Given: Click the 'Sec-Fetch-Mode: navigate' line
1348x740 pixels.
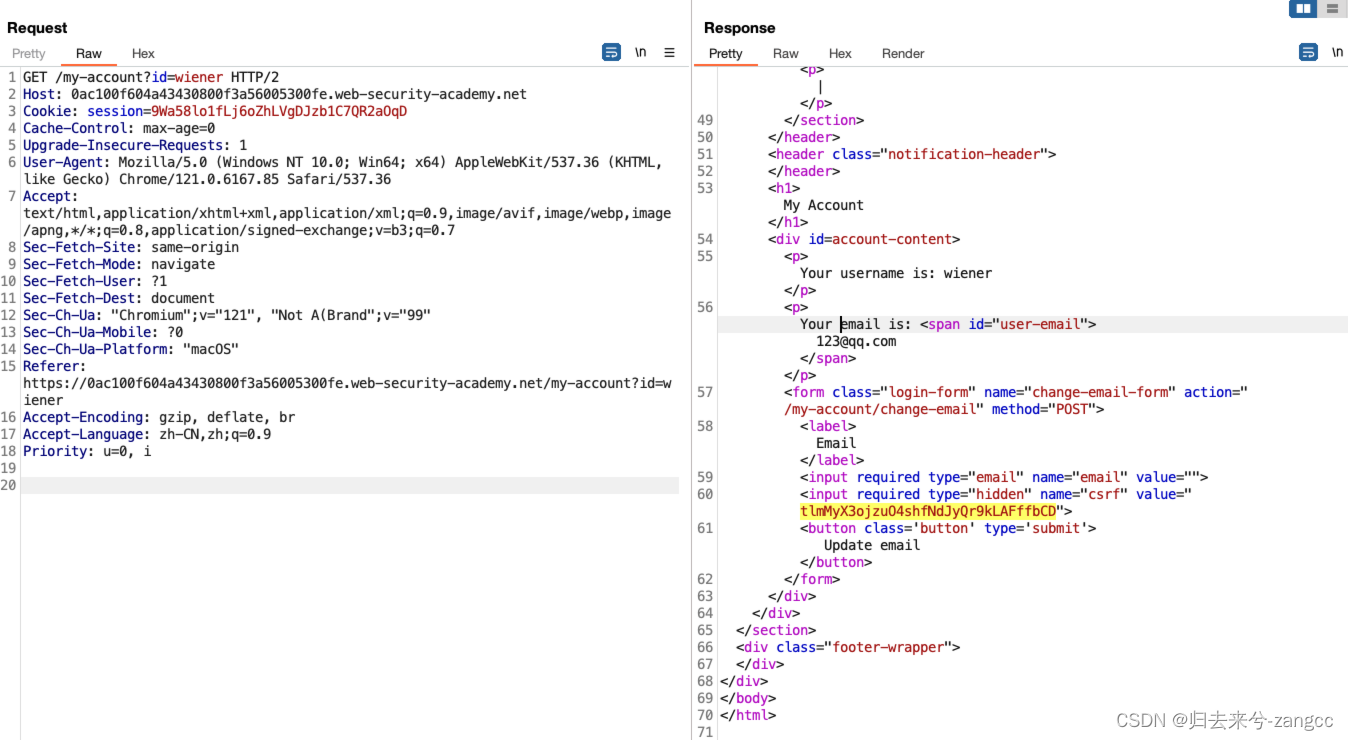Looking at the screenshot, I should point(119,264).
